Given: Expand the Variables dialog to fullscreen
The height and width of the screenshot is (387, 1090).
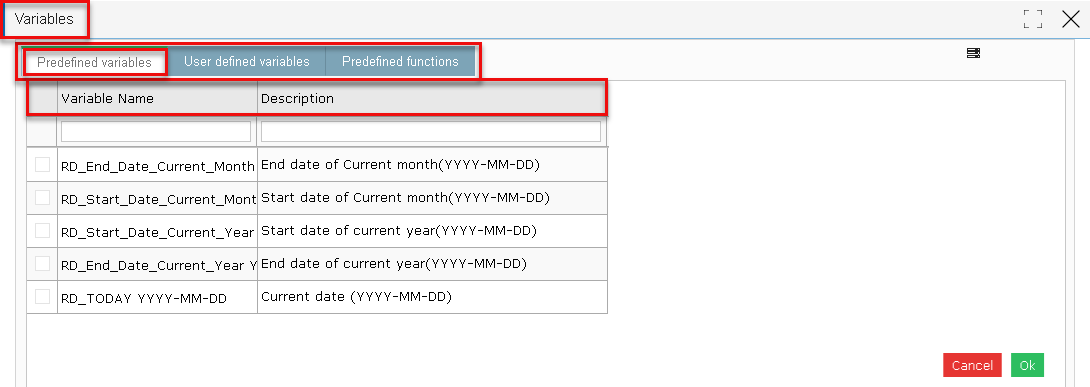Looking at the screenshot, I should (x=1033, y=19).
